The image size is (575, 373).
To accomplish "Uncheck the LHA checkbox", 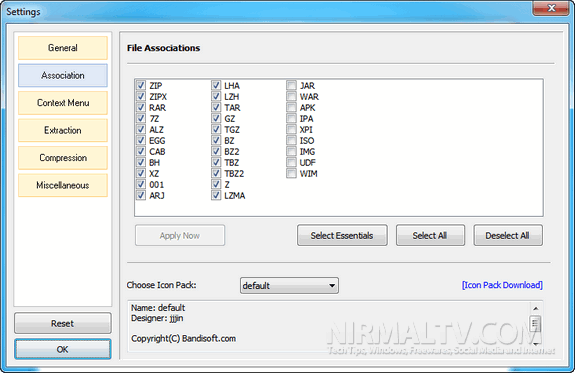I will pos(216,85).
